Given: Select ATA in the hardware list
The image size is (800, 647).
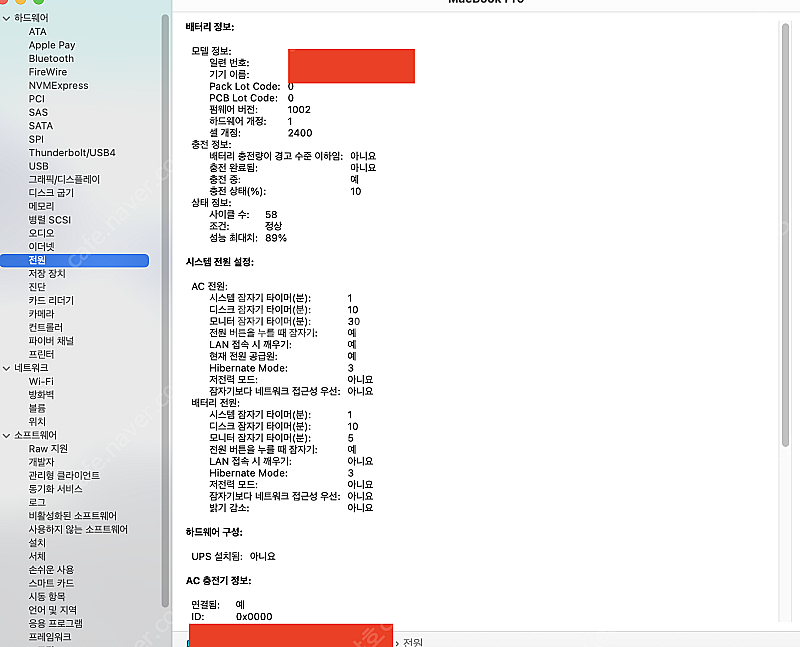Looking at the screenshot, I should (x=37, y=32).
